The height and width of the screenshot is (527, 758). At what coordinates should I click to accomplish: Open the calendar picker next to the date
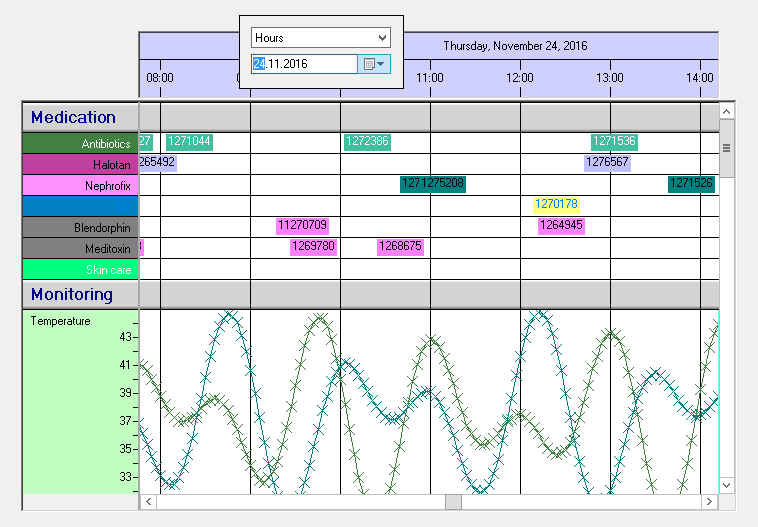click(x=374, y=64)
